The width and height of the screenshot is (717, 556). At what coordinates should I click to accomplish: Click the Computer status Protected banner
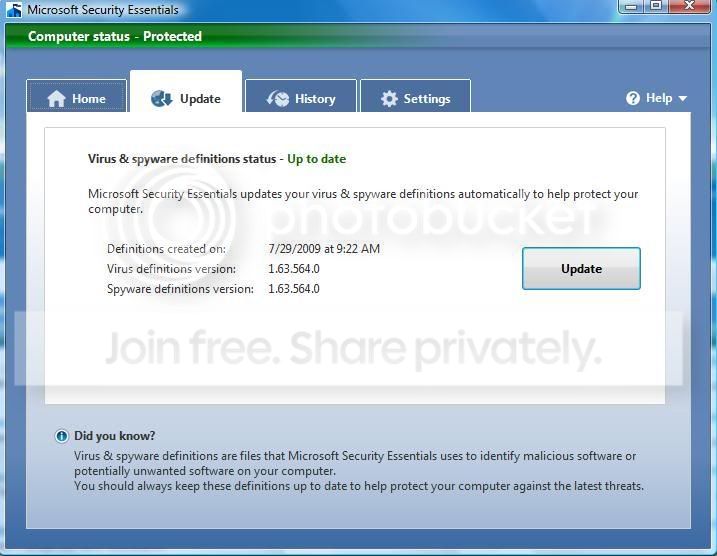[115, 36]
